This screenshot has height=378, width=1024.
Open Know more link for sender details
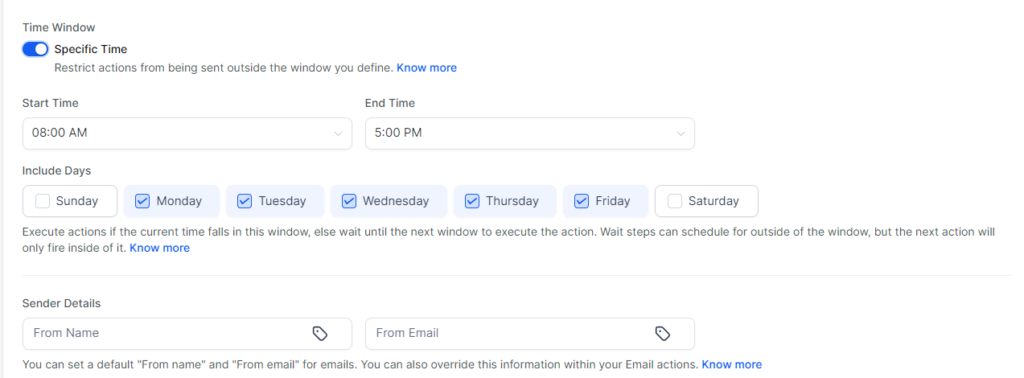[x=731, y=364]
